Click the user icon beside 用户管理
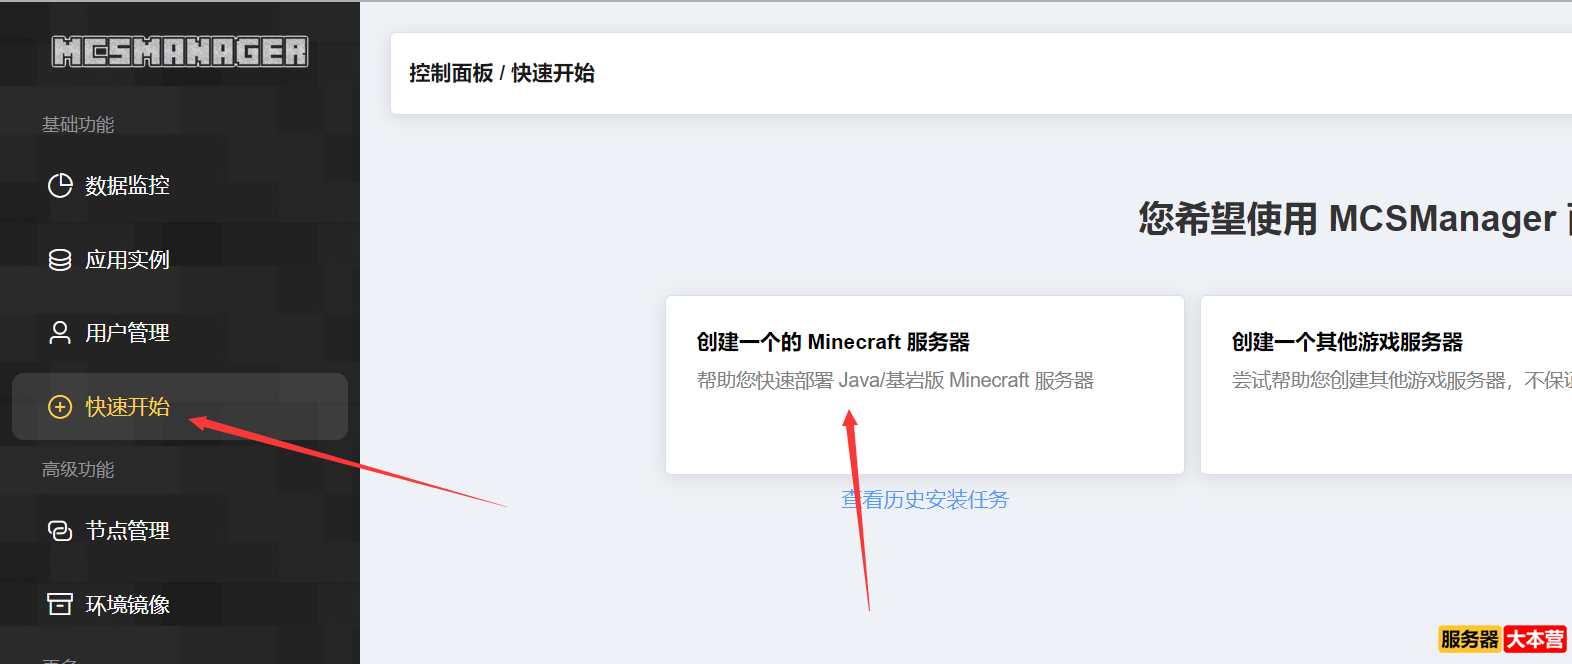The image size is (1572, 664). 60,333
